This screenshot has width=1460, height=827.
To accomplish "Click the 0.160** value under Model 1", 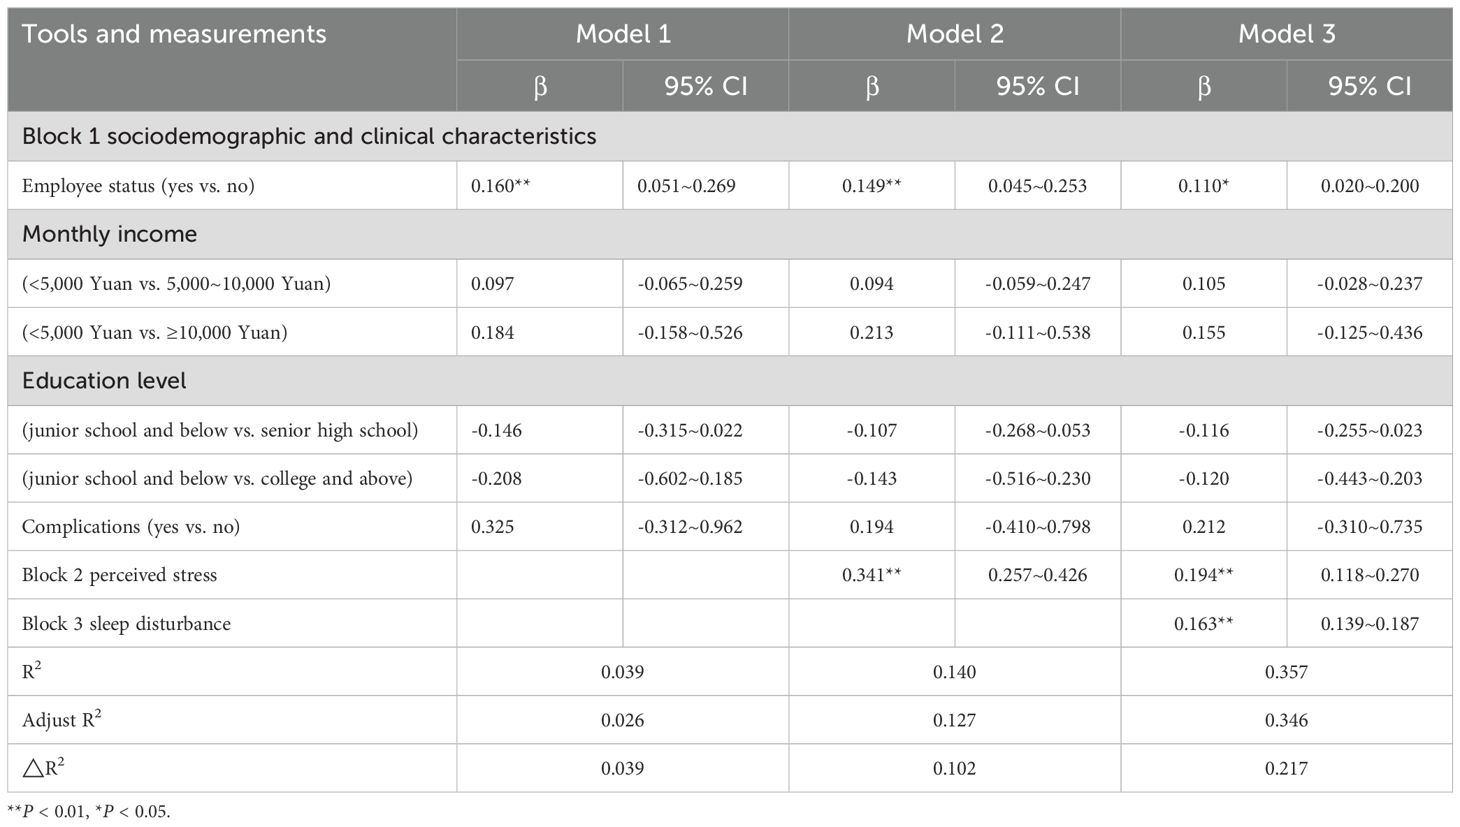I will (500, 186).
